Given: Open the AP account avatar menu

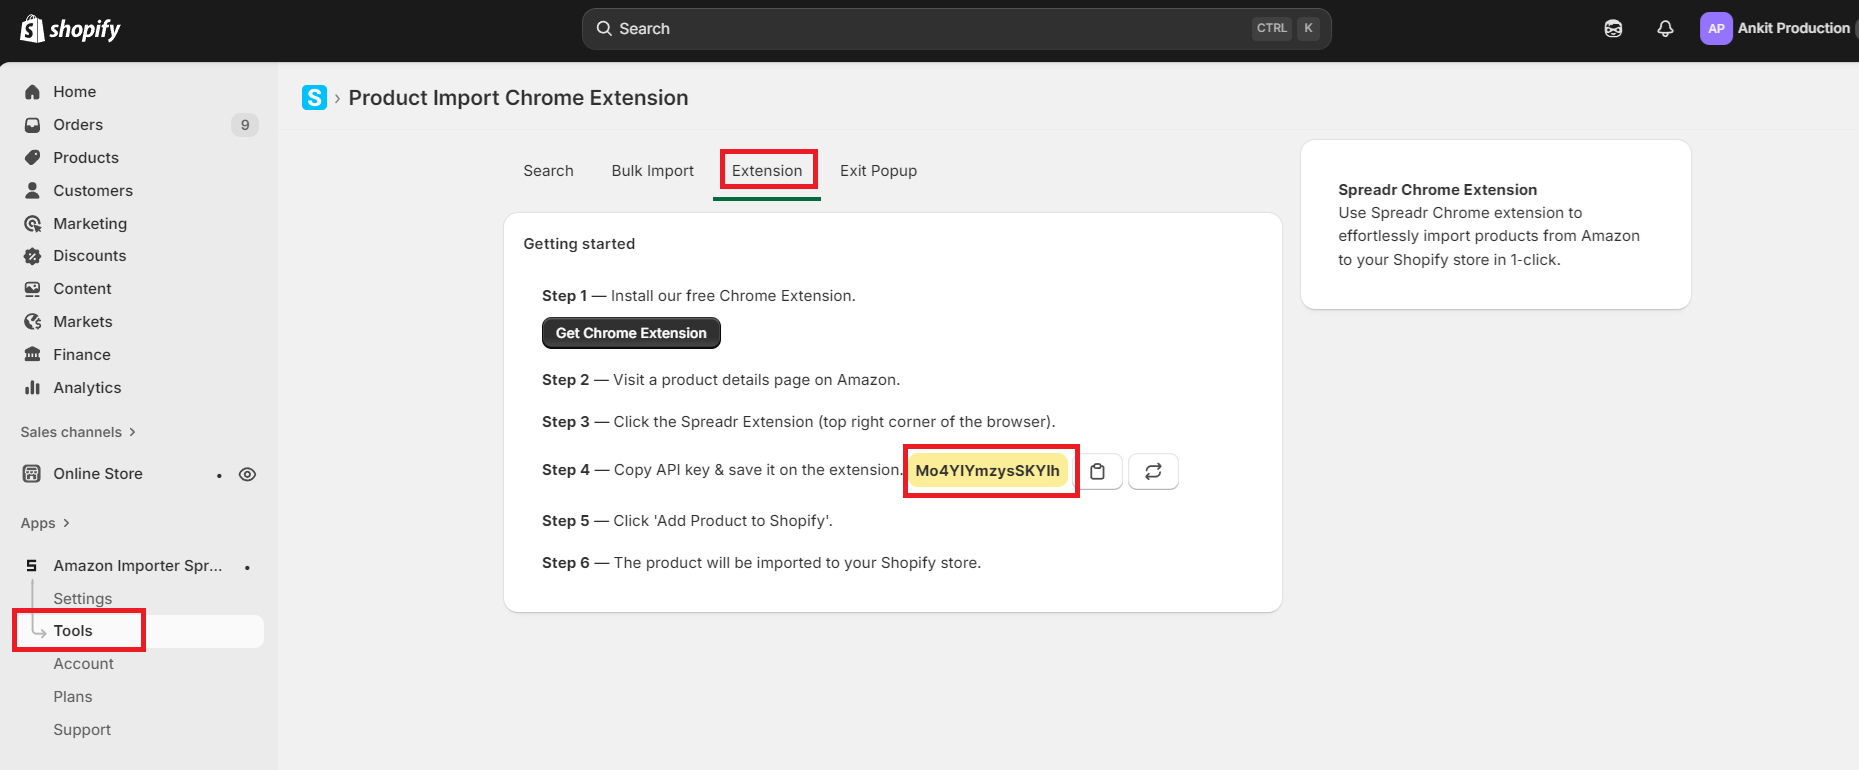Looking at the screenshot, I should point(1716,29).
